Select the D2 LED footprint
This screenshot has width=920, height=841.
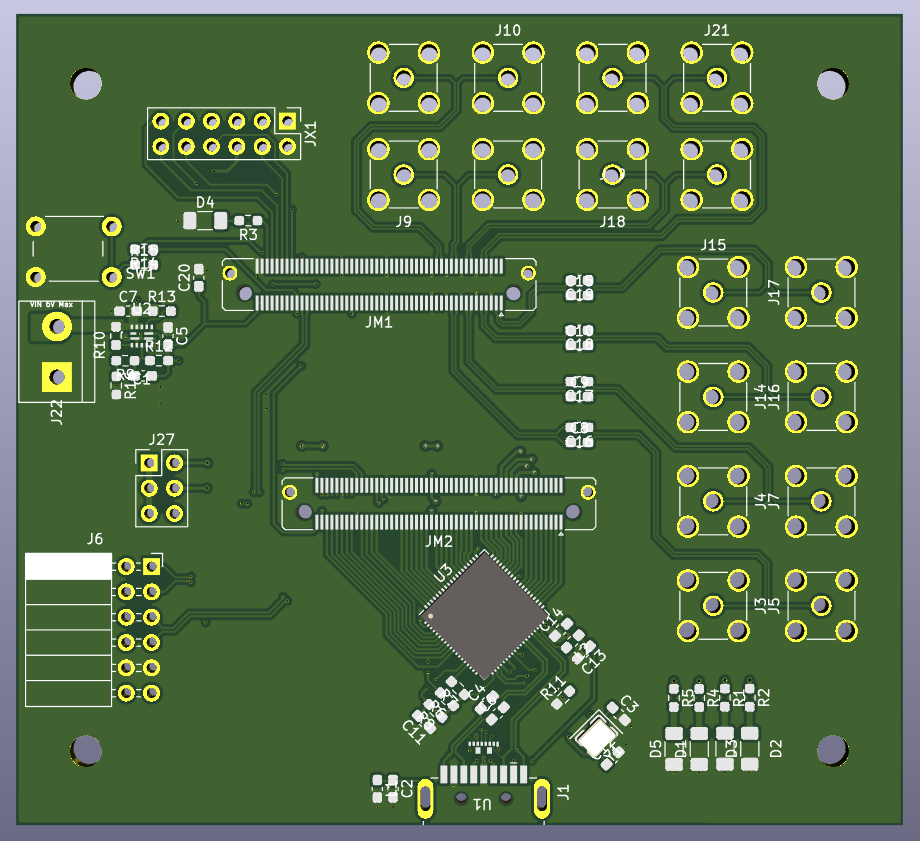click(750, 748)
